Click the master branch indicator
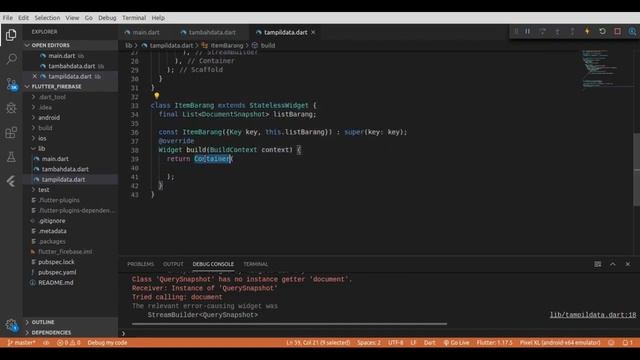The image size is (640, 360). coord(21,343)
